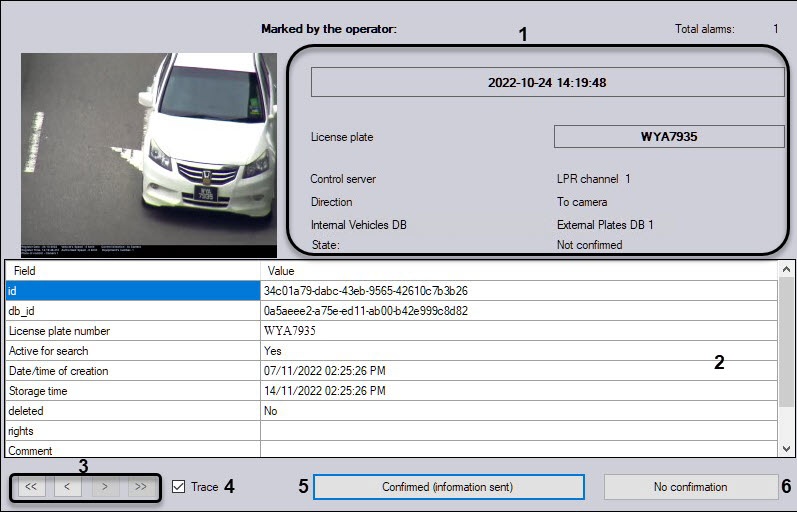
Task: Select the Storage time row
Action: 132,391
